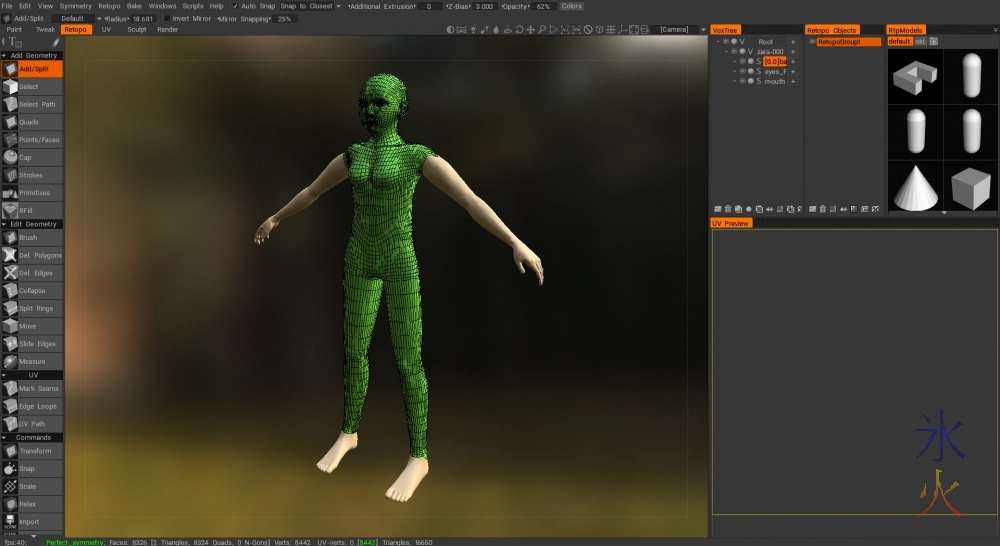Select the Del. Polygons tool

pyautogui.click(x=39, y=255)
